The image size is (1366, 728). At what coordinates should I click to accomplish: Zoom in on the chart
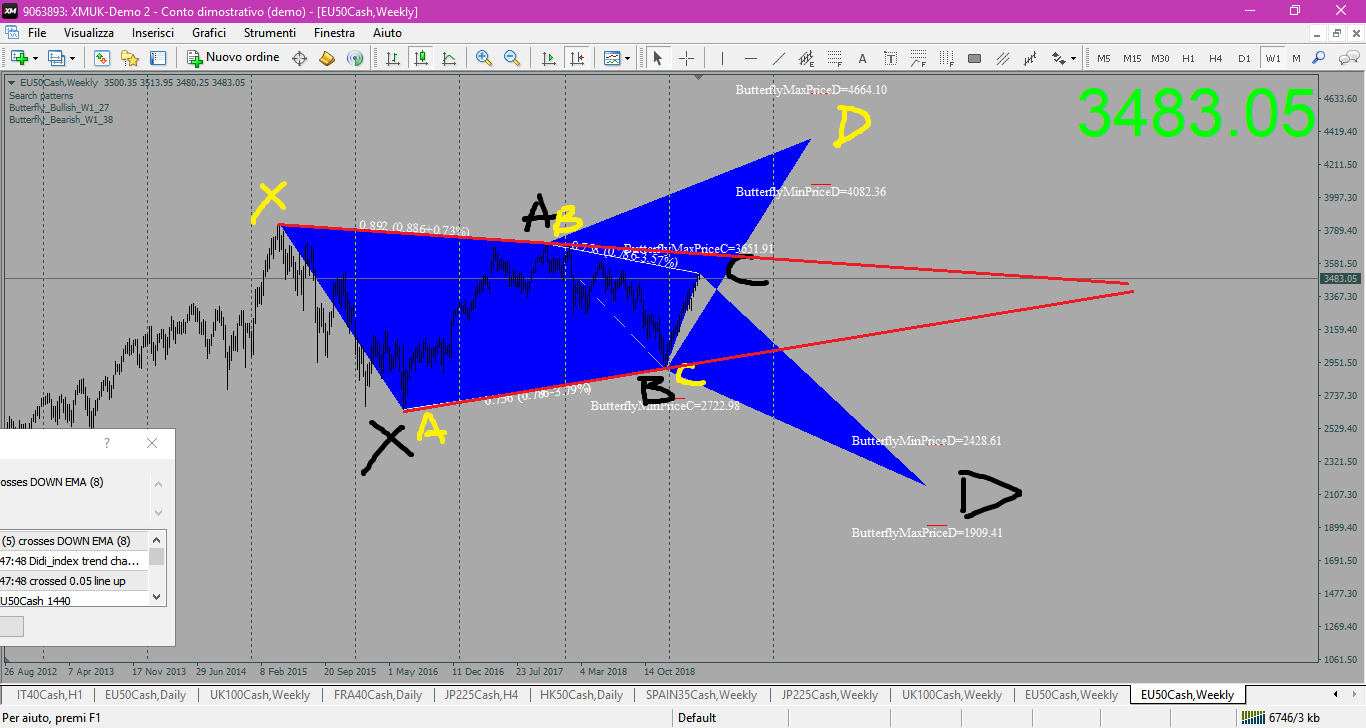pyautogui.click(x=484, y=58)
